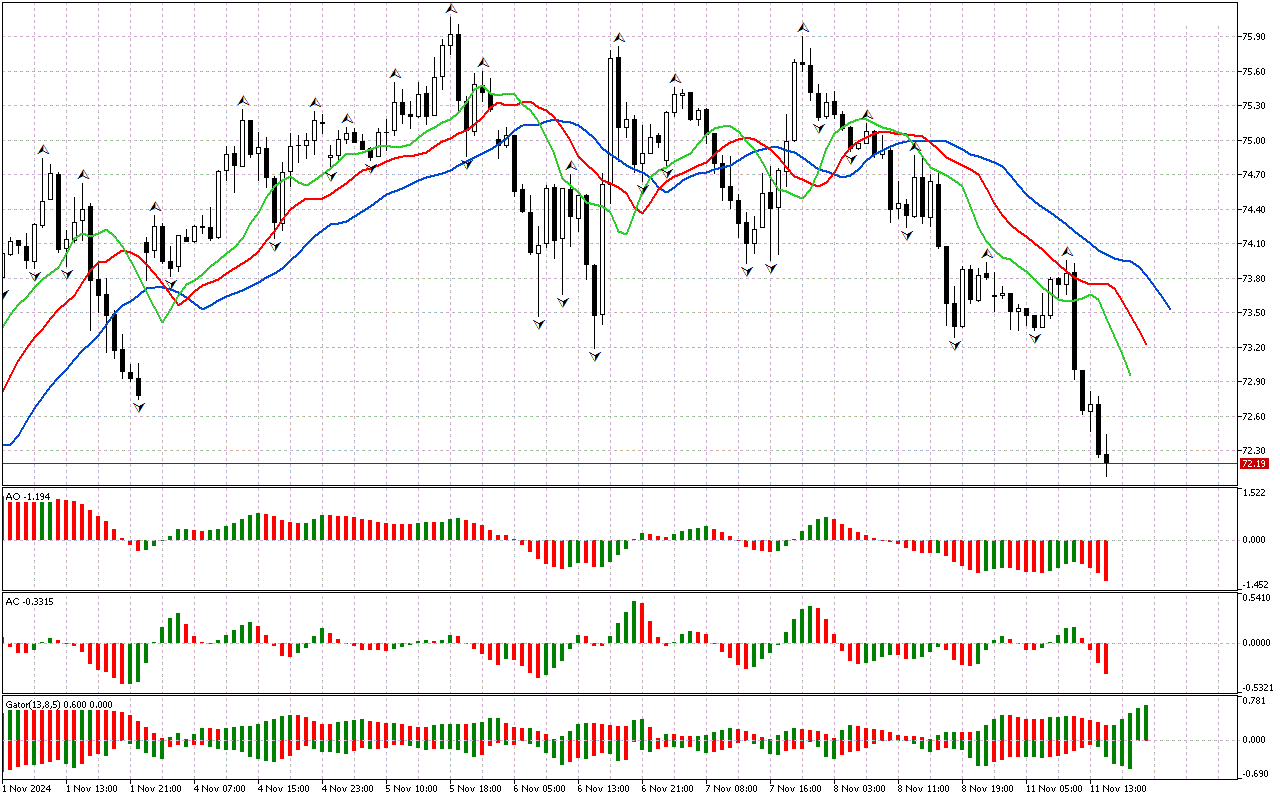Image resolution: width=1280 pixels, height=800 pixels.
Task: Select the 73.80 price axis value
Action: [x=1254, y=279]
